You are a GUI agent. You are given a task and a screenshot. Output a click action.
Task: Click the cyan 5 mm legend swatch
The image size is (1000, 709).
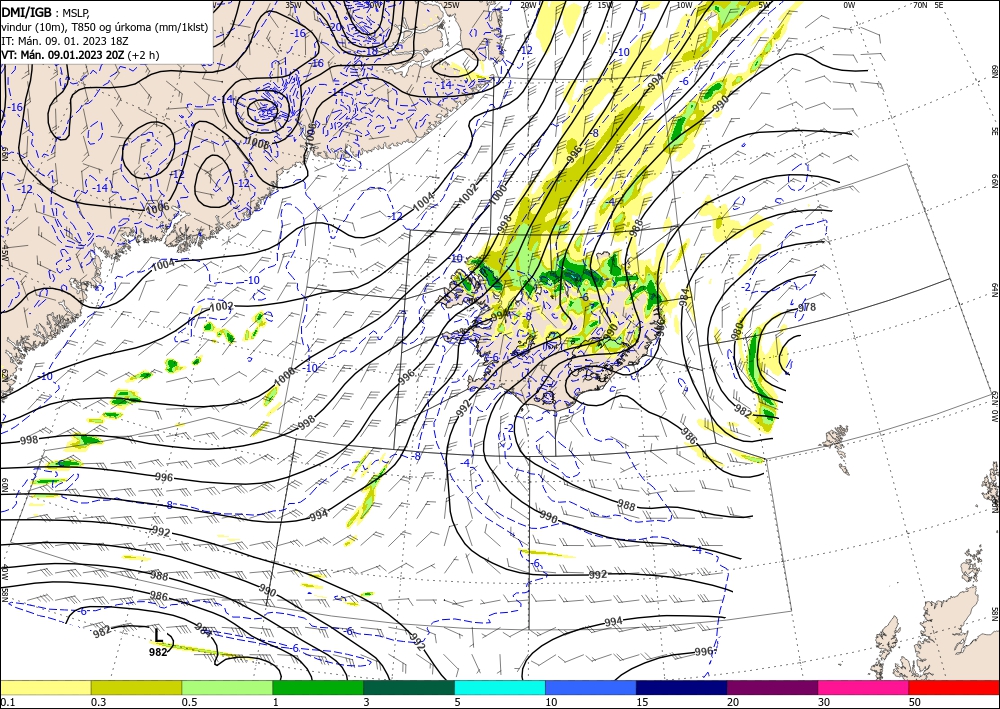(500, 688)
